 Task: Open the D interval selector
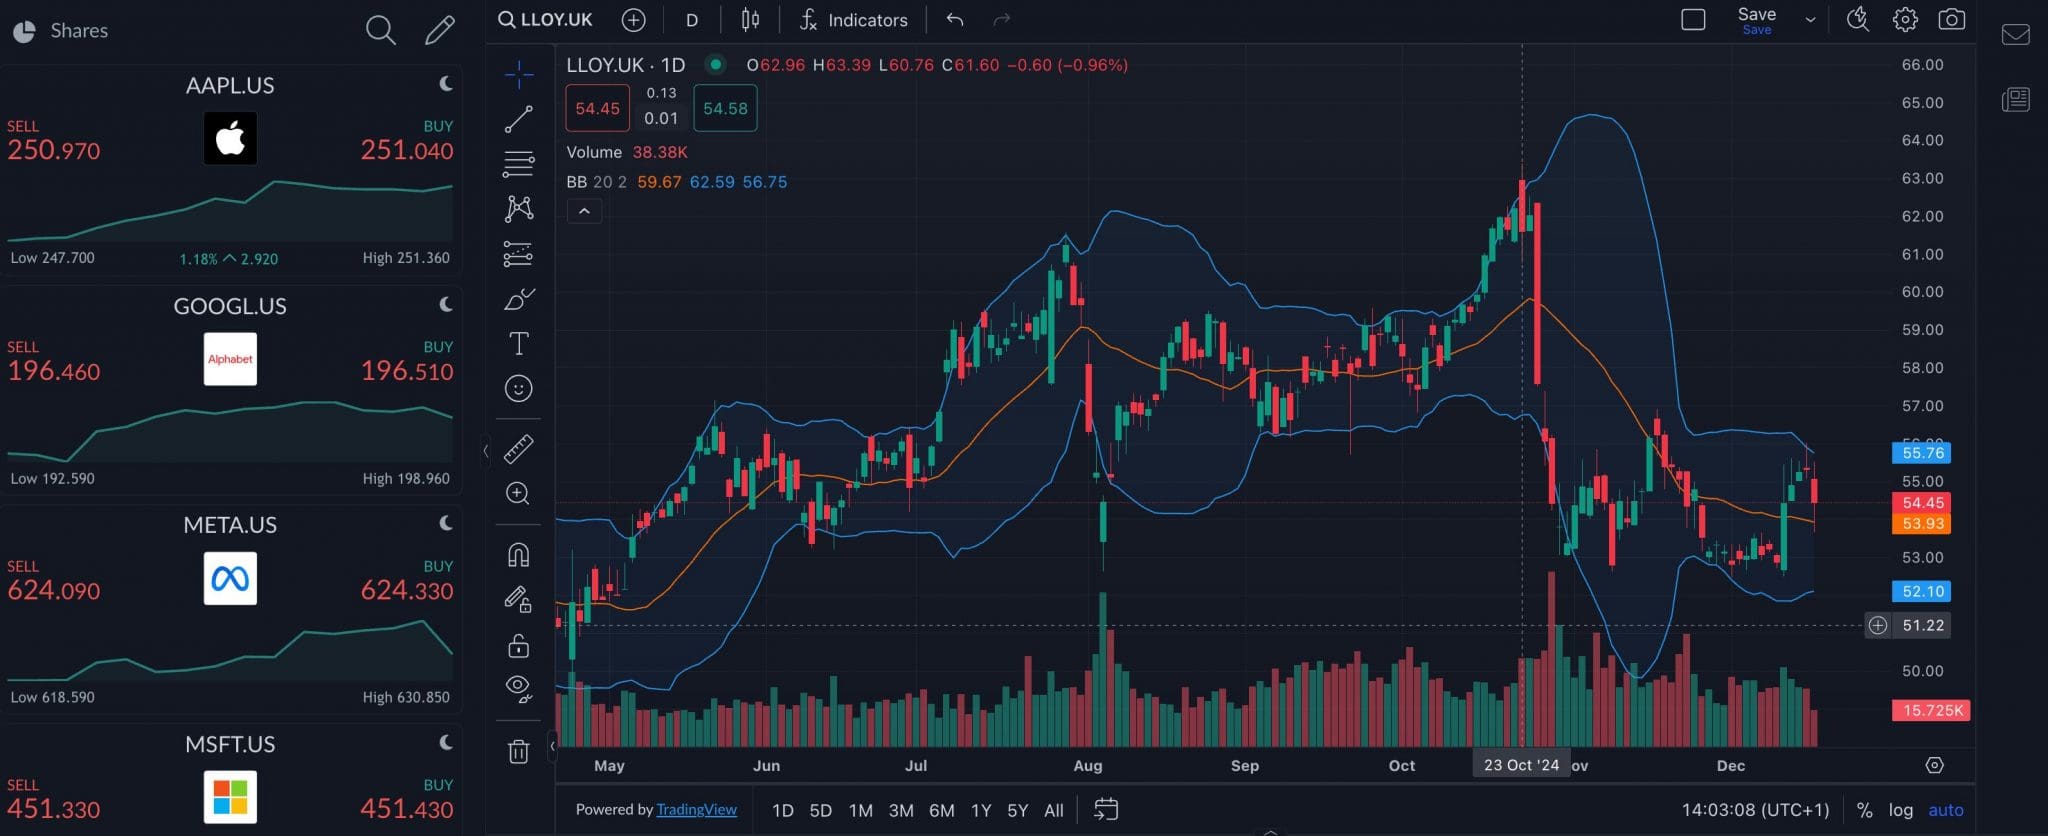tap(691, 20)
